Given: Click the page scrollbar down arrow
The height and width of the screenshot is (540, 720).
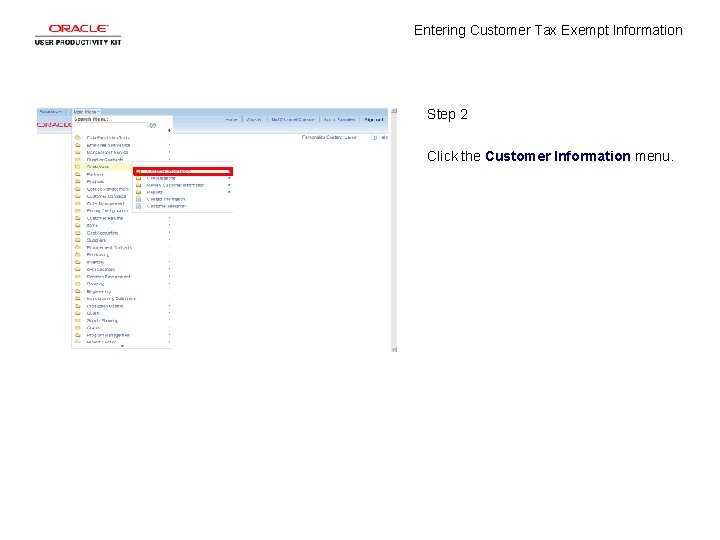Looking at the screenshot, I should tap(394, 349).
